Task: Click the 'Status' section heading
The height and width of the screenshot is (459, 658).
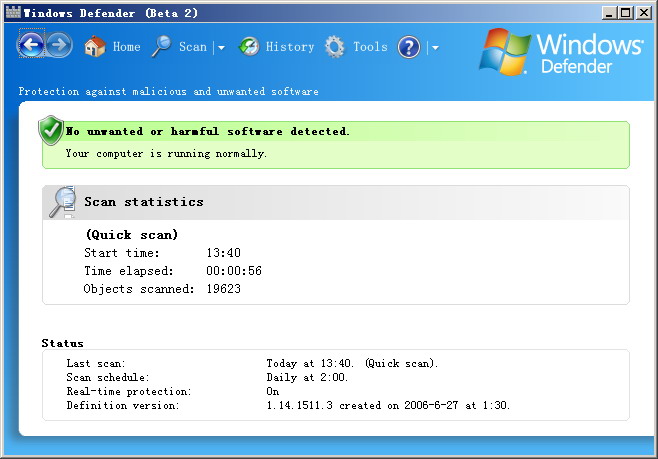Action: [63, 343]
